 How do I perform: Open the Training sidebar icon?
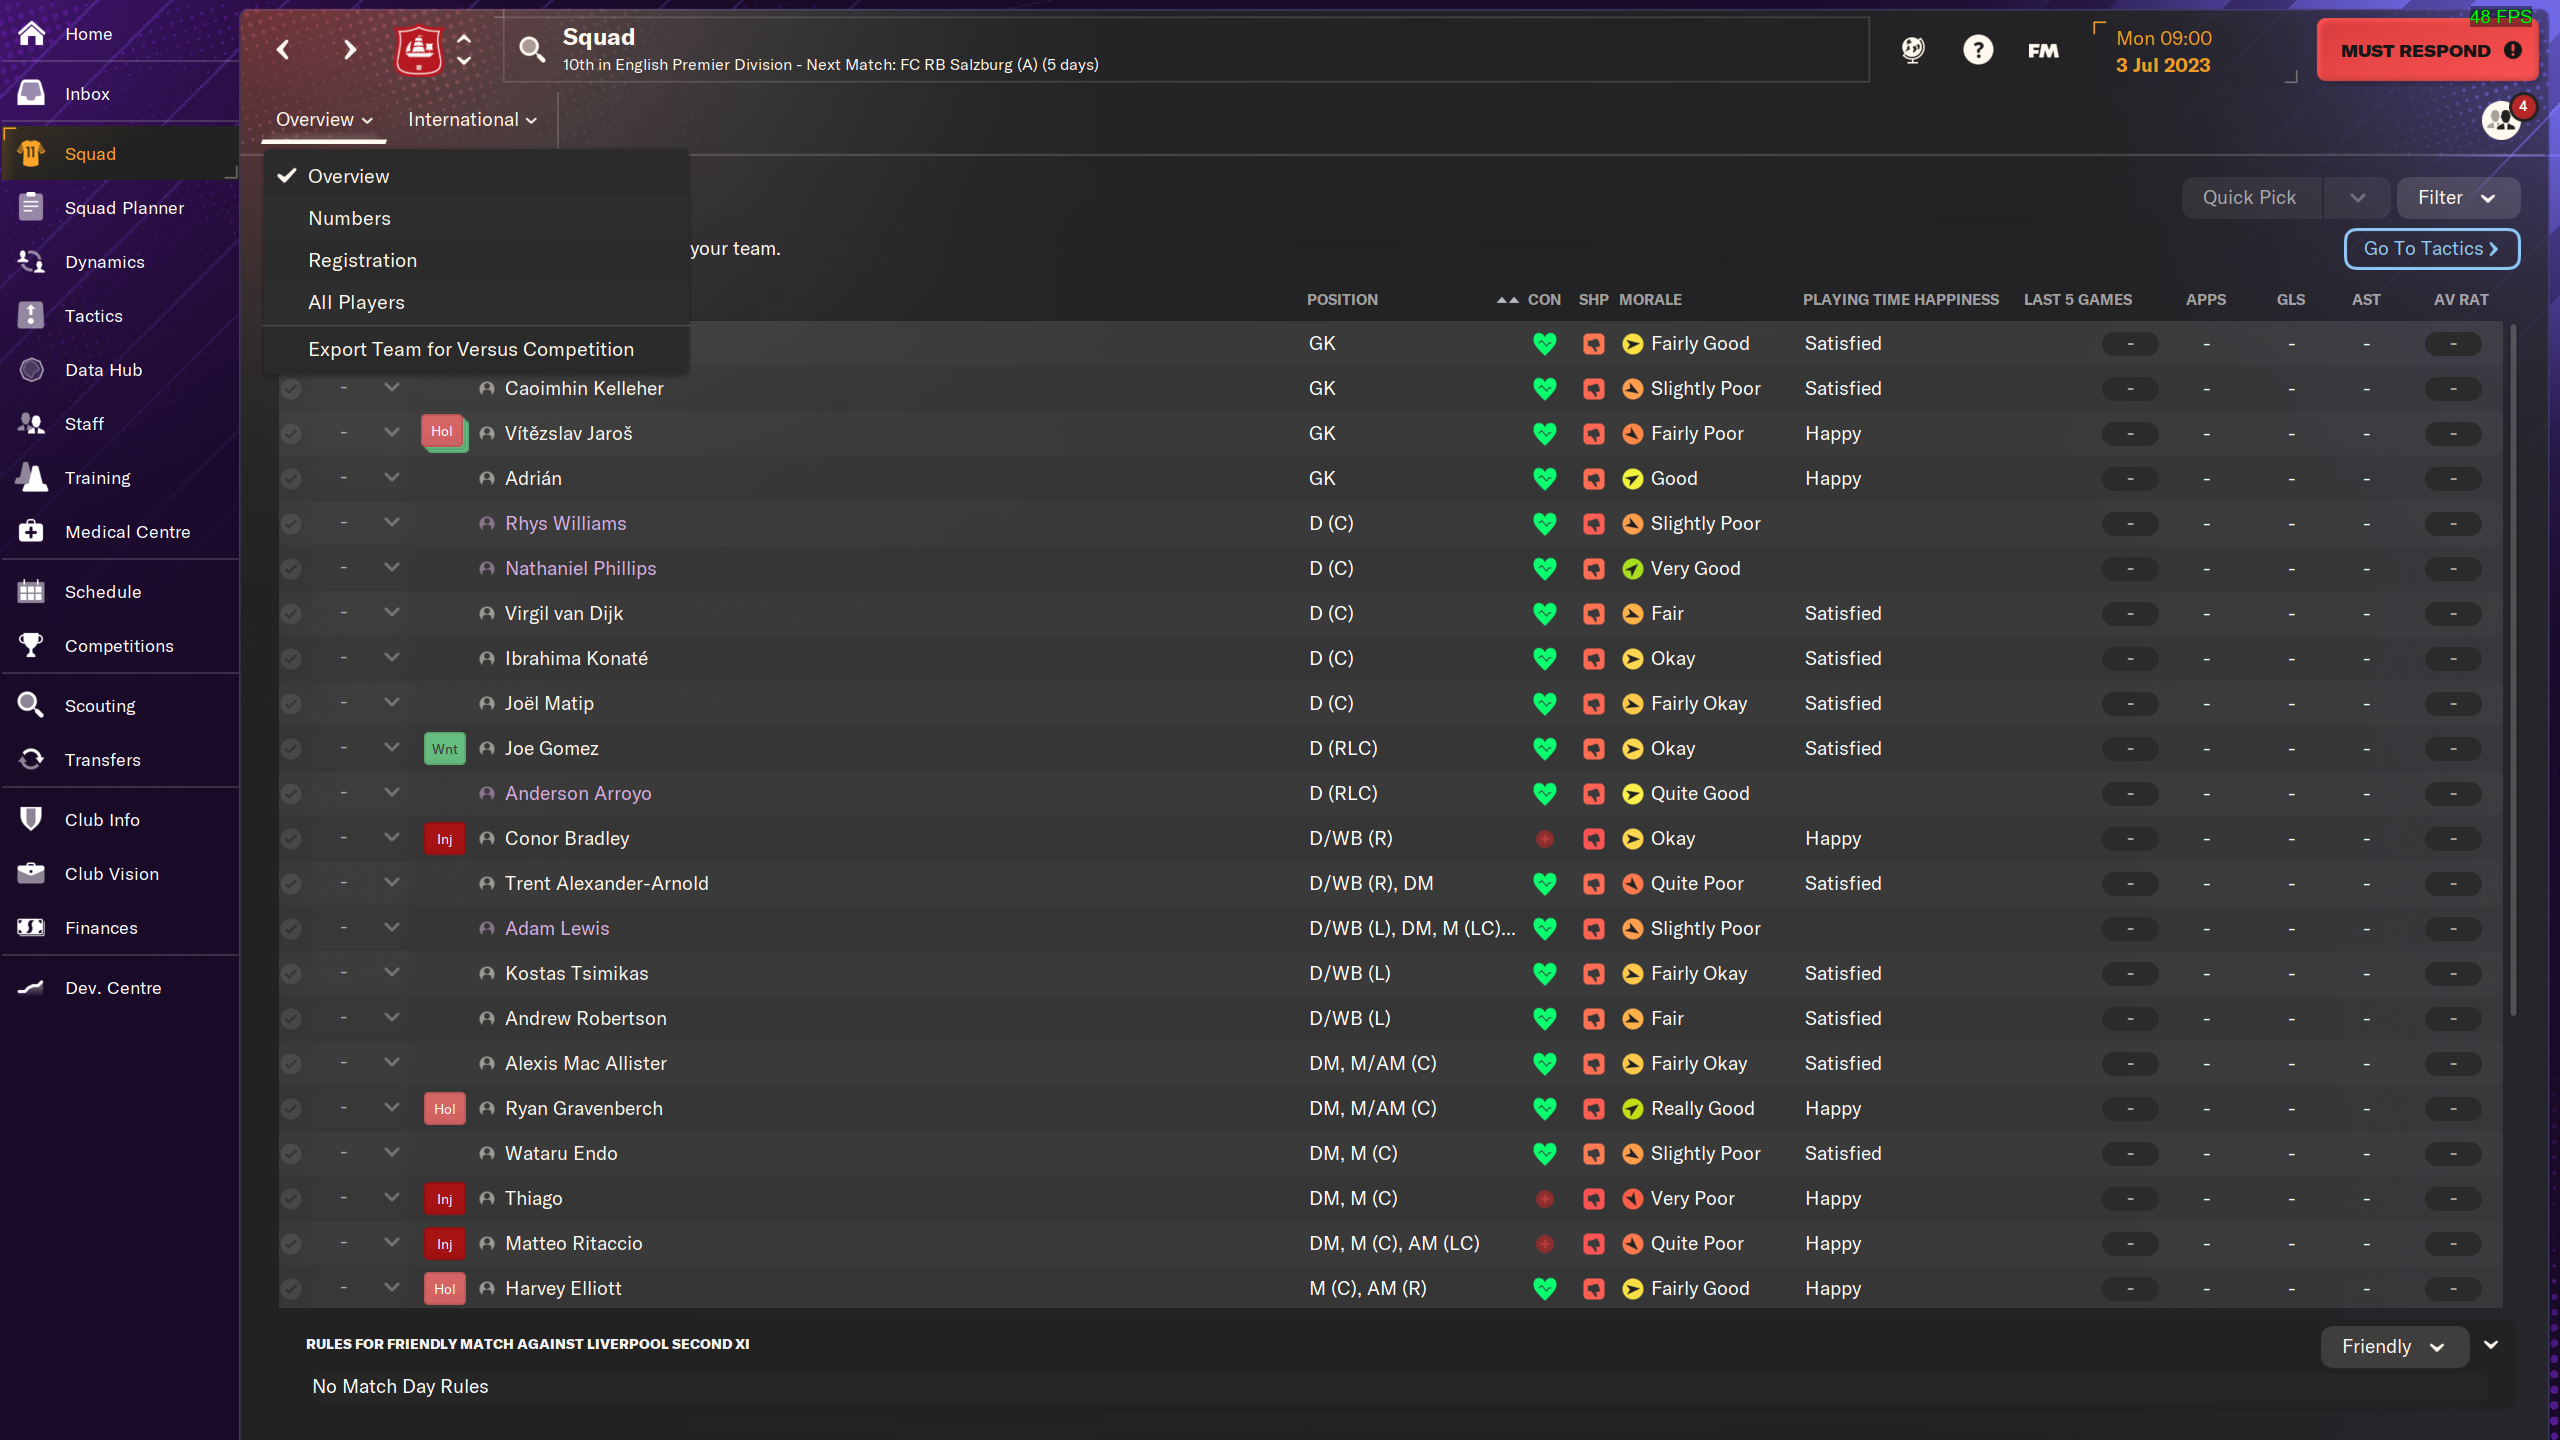[32, 477]
